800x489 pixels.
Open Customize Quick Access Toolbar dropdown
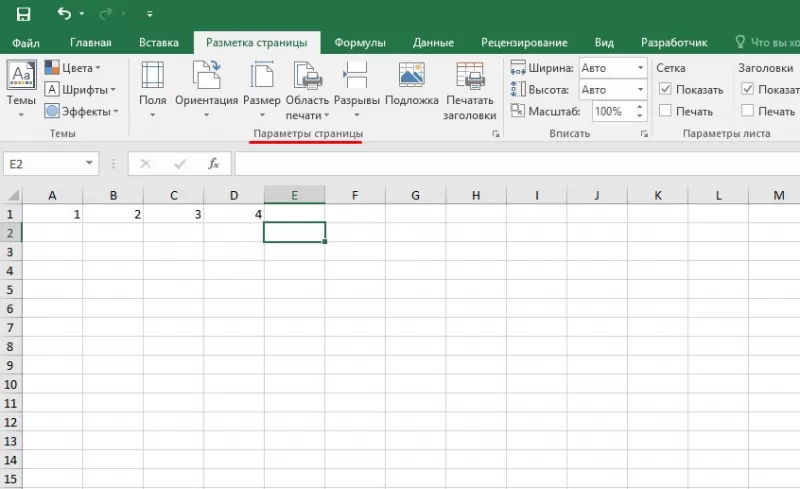click(x=149, y=14)
